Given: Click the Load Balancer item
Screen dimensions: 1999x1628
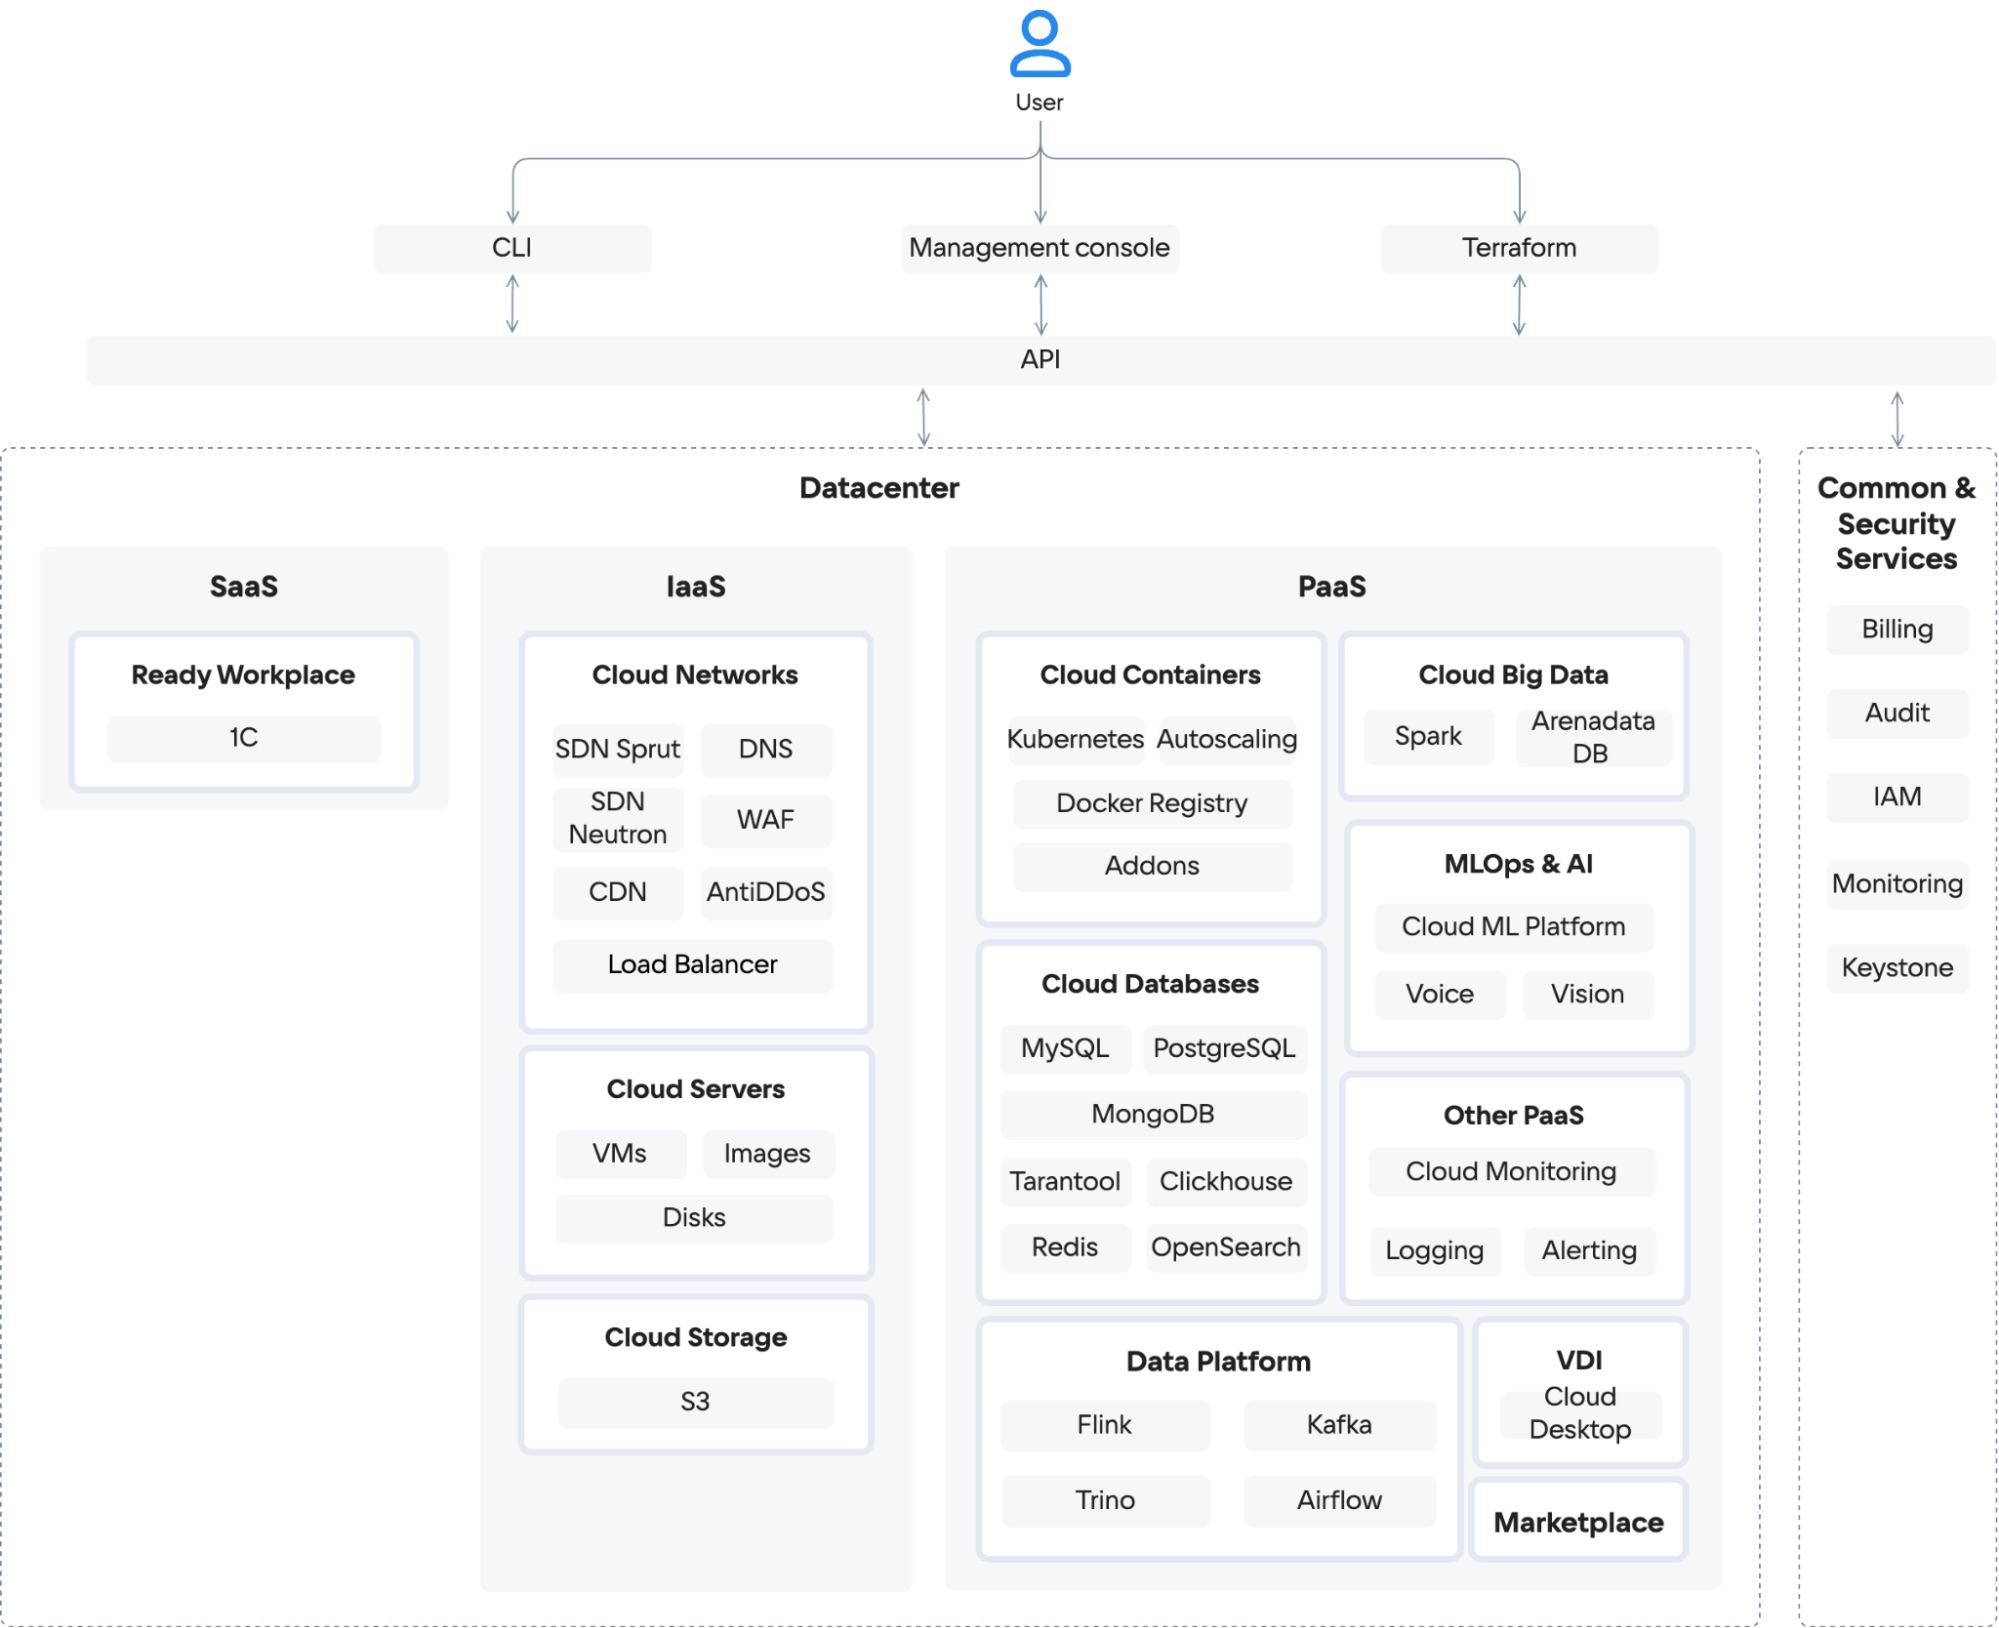Looking at the screenshot, I should tap(692, 965).
